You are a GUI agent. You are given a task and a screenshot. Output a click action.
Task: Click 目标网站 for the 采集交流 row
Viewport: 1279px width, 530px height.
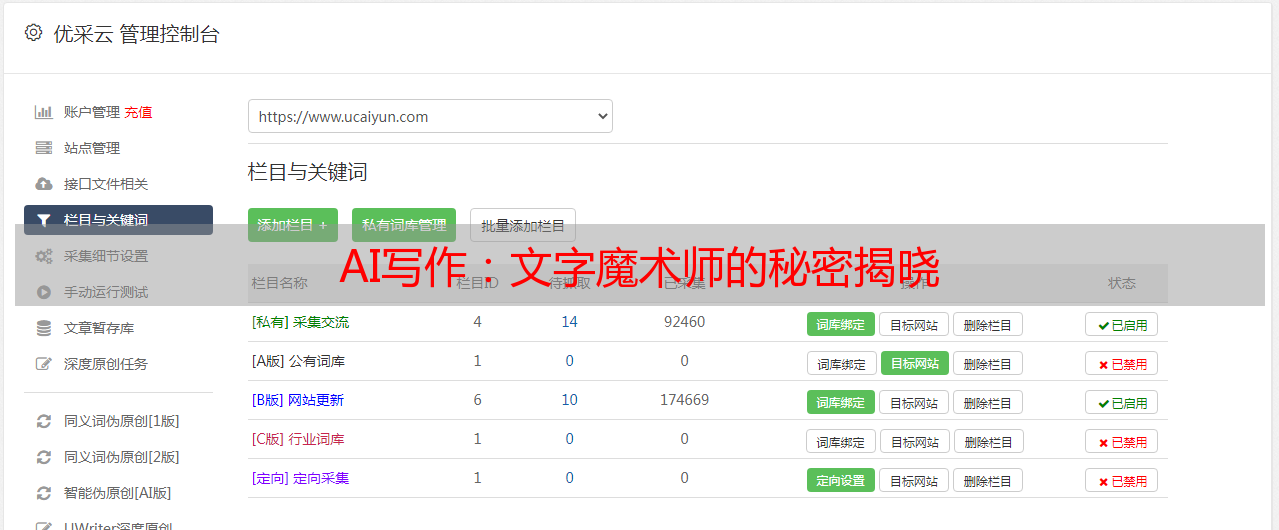(914, 324)
